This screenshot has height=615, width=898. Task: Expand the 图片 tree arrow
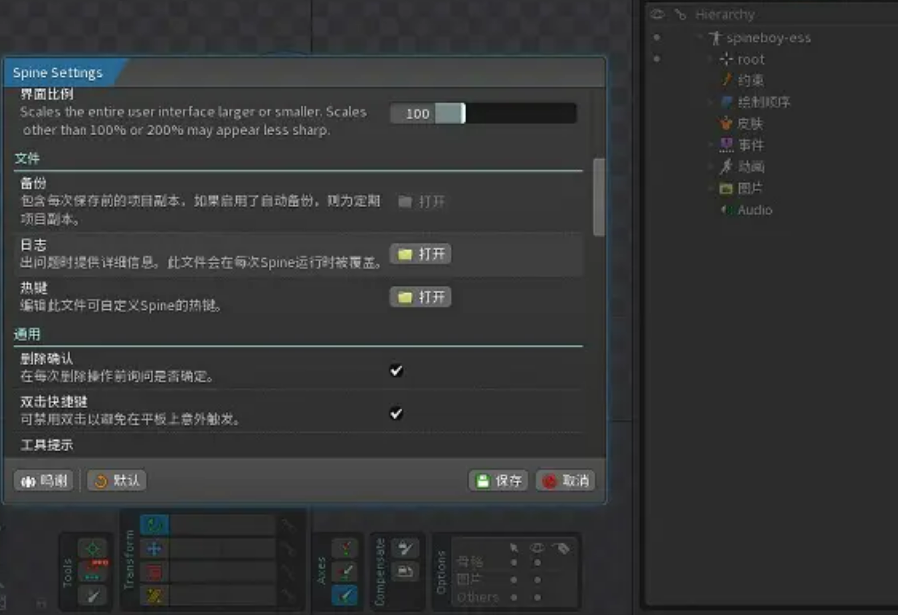coord(711,188)
